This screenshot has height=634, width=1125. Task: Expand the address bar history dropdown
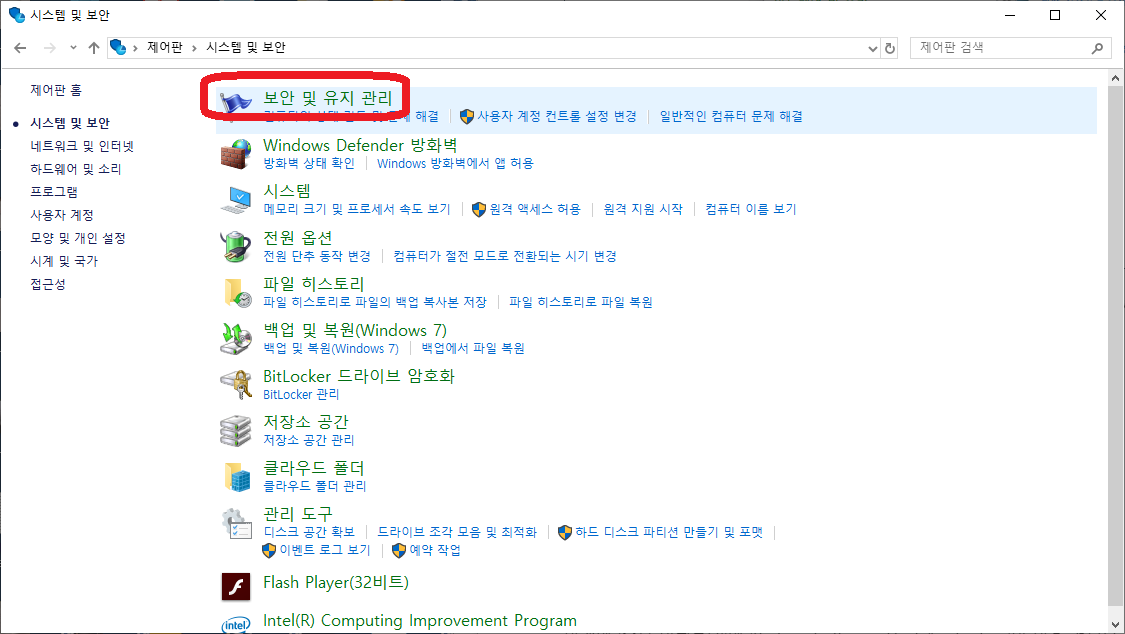tap(872, 49)
